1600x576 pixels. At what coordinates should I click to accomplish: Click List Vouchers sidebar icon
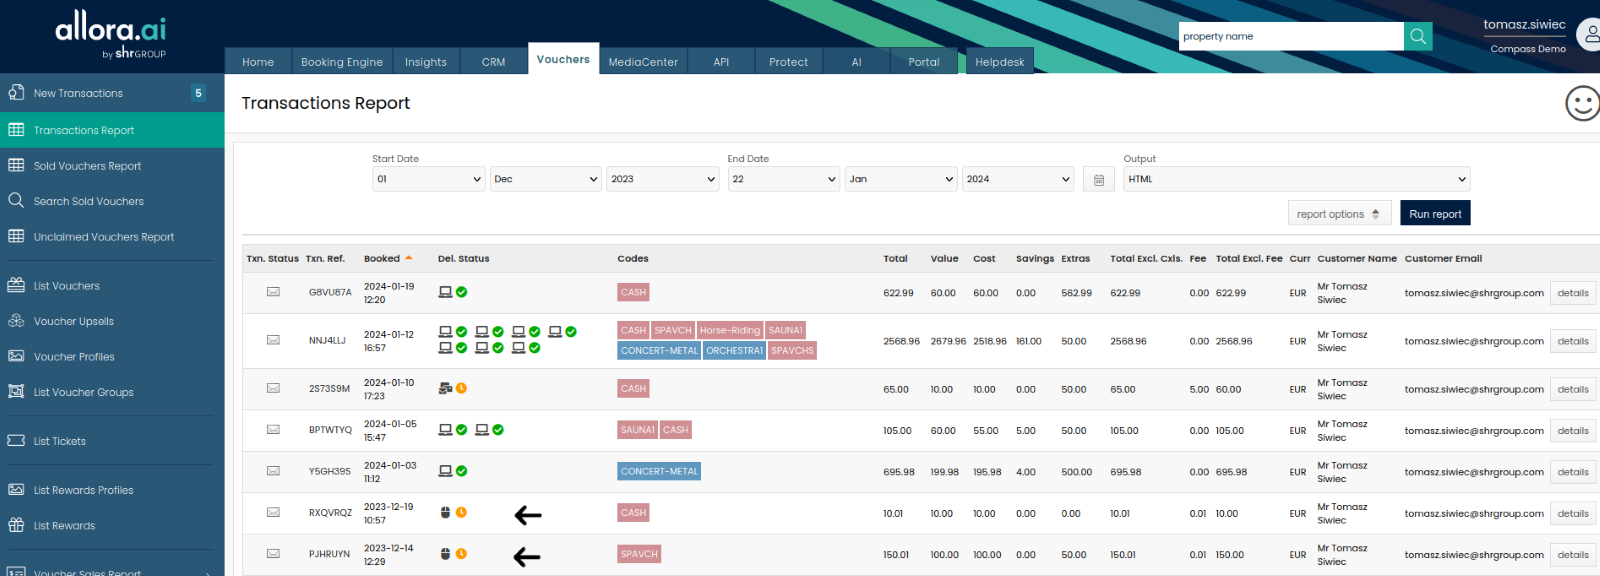coord(16,285)
